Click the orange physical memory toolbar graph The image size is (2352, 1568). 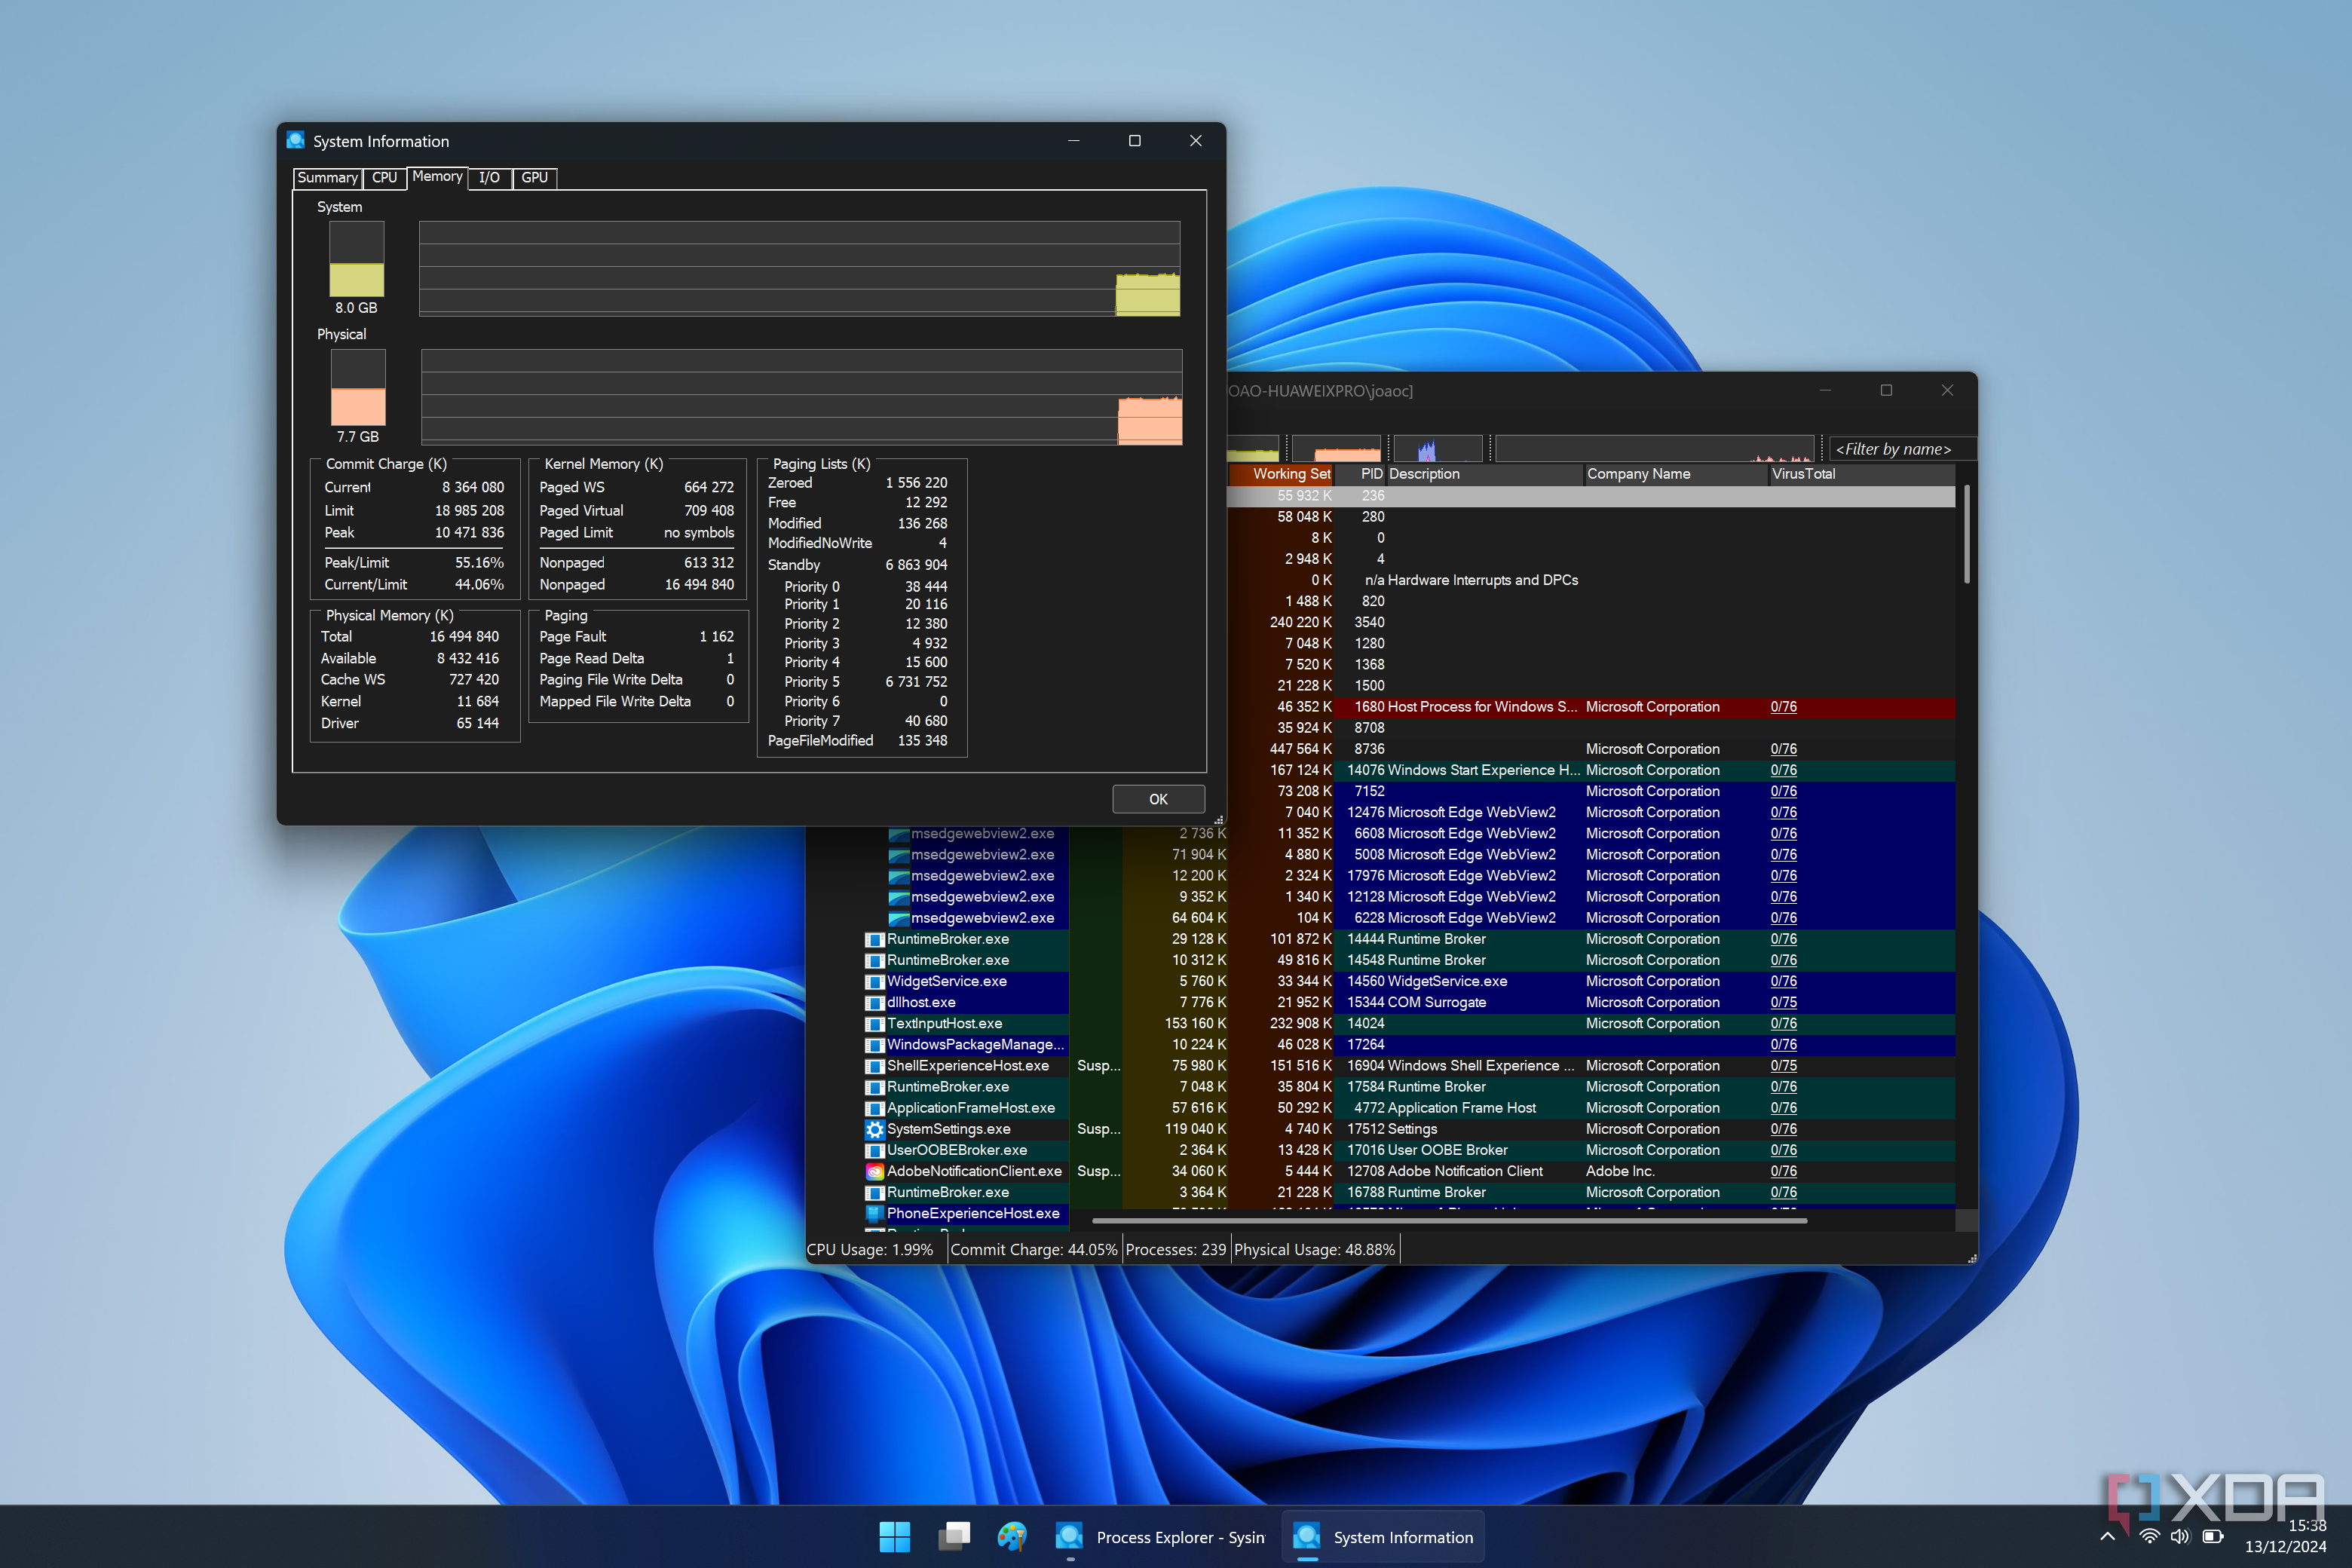1336,449
